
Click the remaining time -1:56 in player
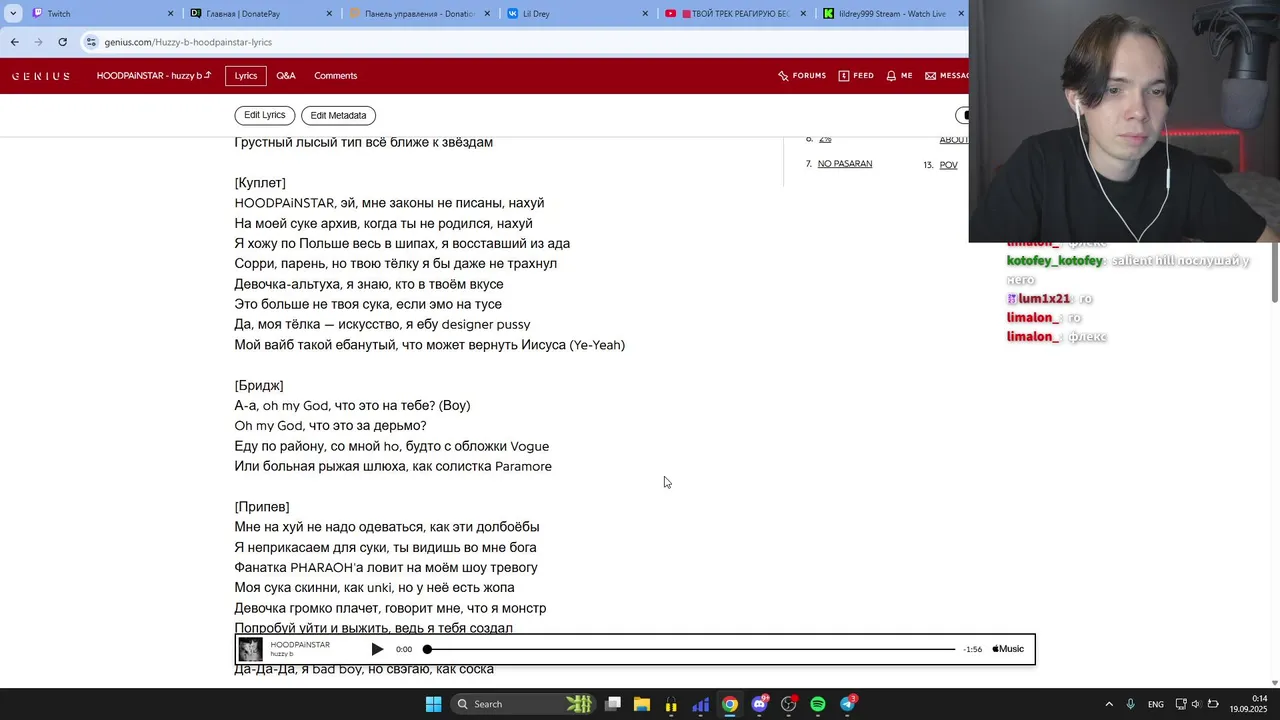(972, 649)
